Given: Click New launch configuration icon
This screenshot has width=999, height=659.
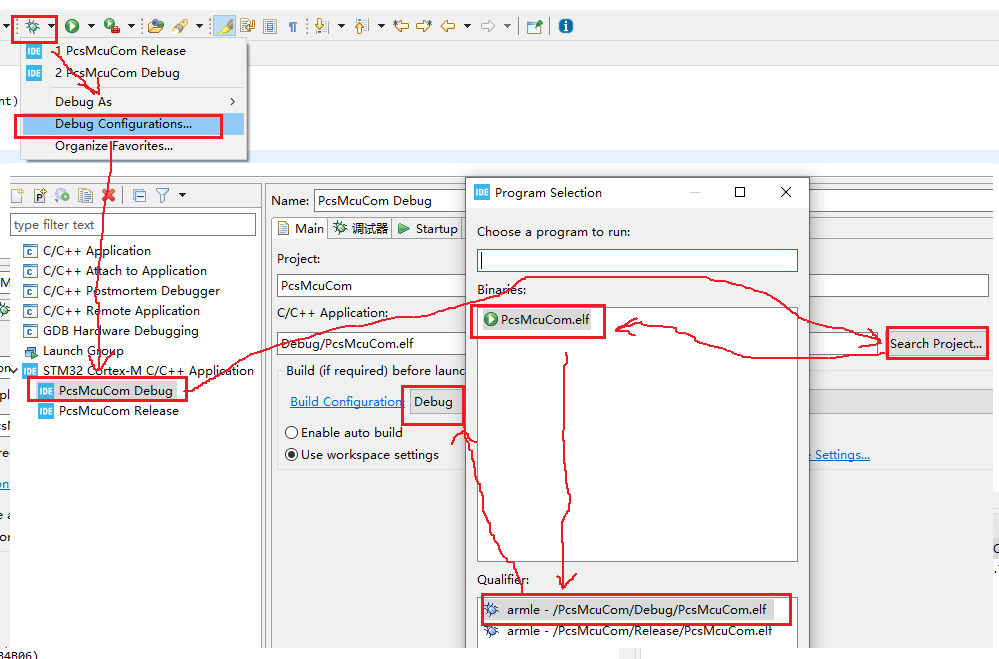Looking at the screenshot, I should pyautogui.click(x=17, y=195).
